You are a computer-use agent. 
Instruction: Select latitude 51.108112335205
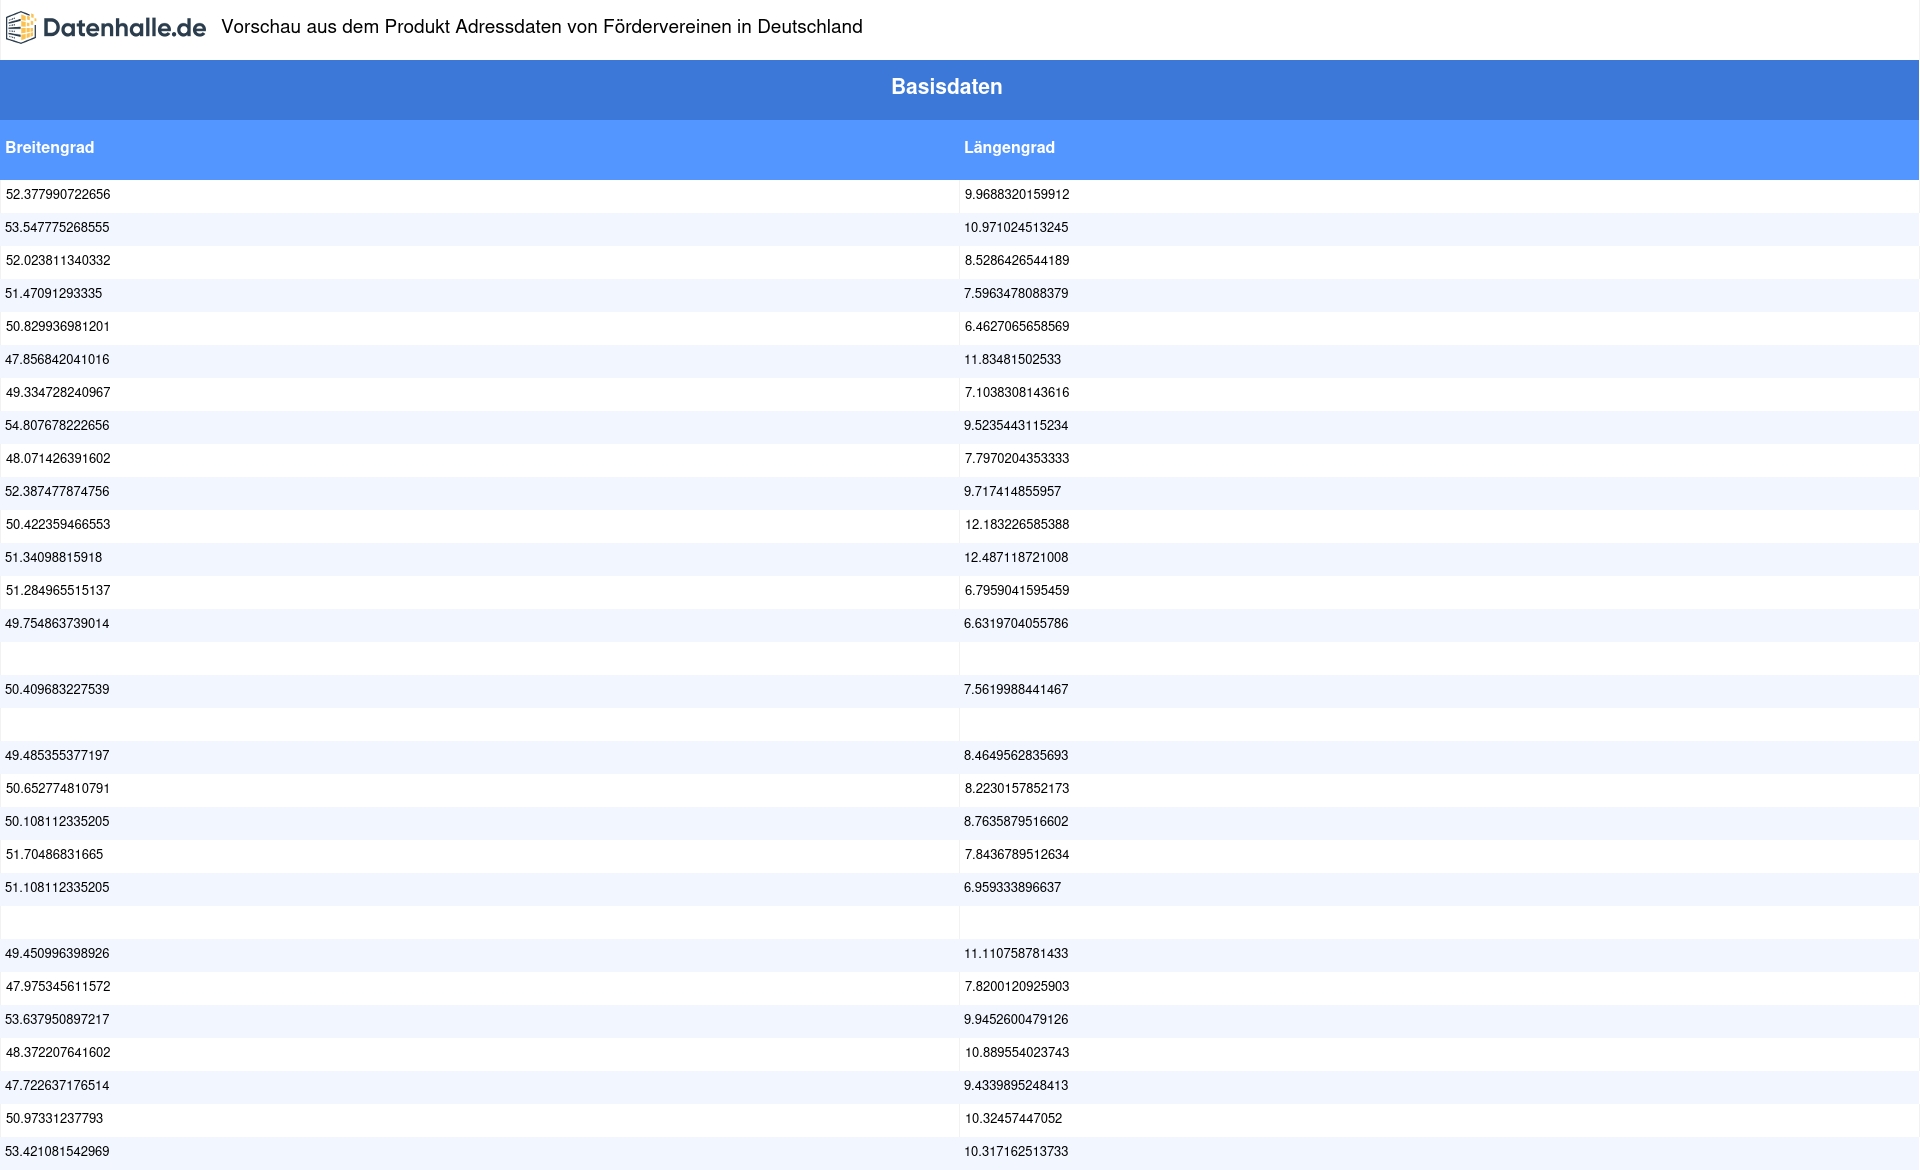[x=57, y=888]
